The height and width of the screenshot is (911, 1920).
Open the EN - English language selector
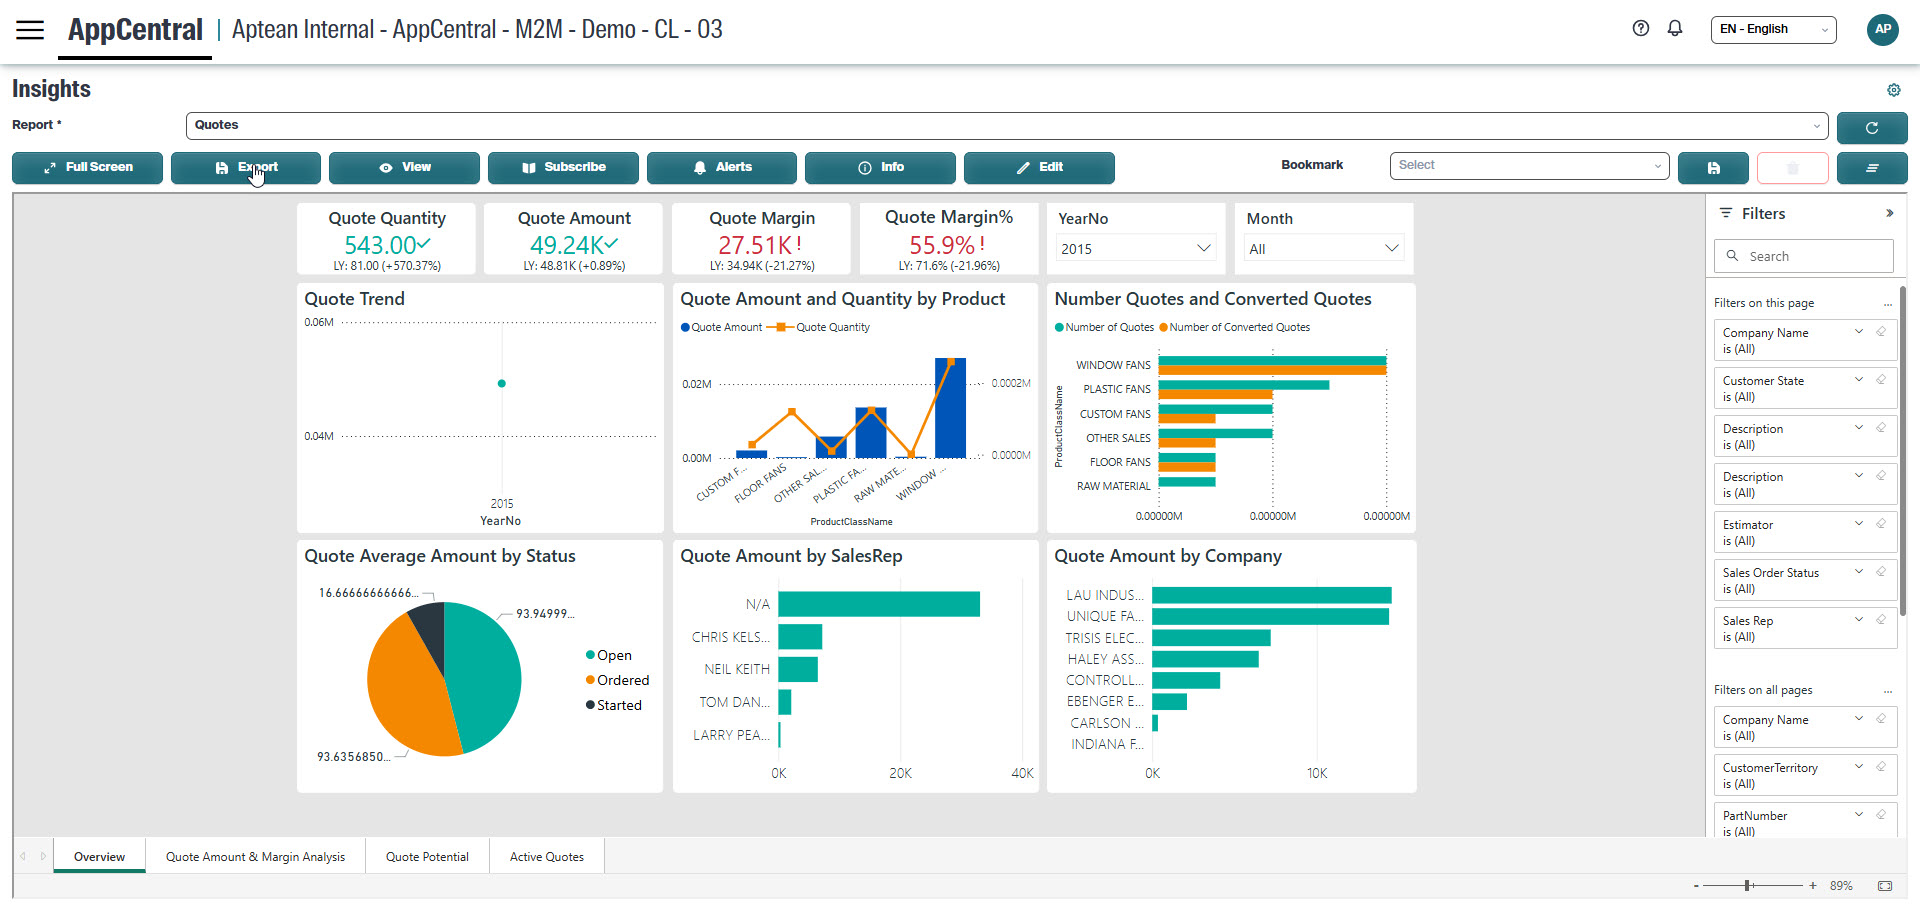pos(1772,29)
